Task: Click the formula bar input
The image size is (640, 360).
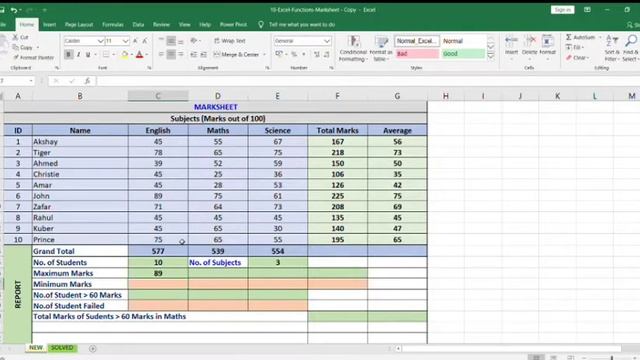Action: (367, 81)
